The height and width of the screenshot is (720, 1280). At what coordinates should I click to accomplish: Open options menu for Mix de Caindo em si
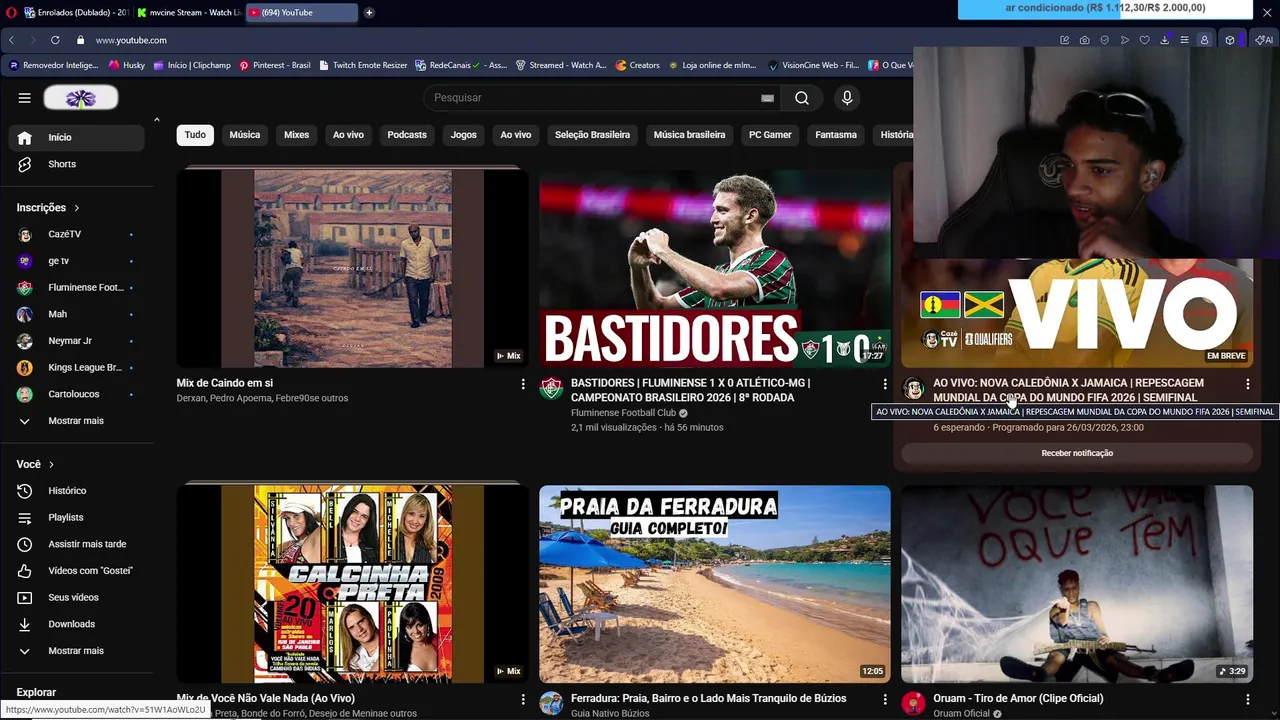(x=522, y=384)
